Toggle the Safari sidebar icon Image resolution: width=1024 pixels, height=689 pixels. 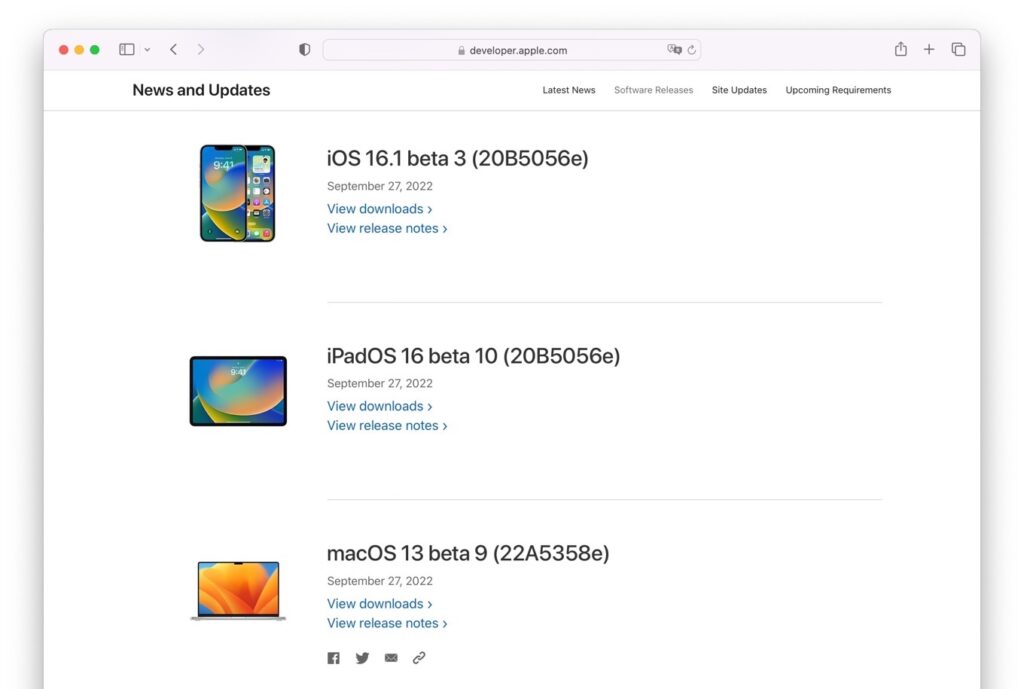click(126, 48)
